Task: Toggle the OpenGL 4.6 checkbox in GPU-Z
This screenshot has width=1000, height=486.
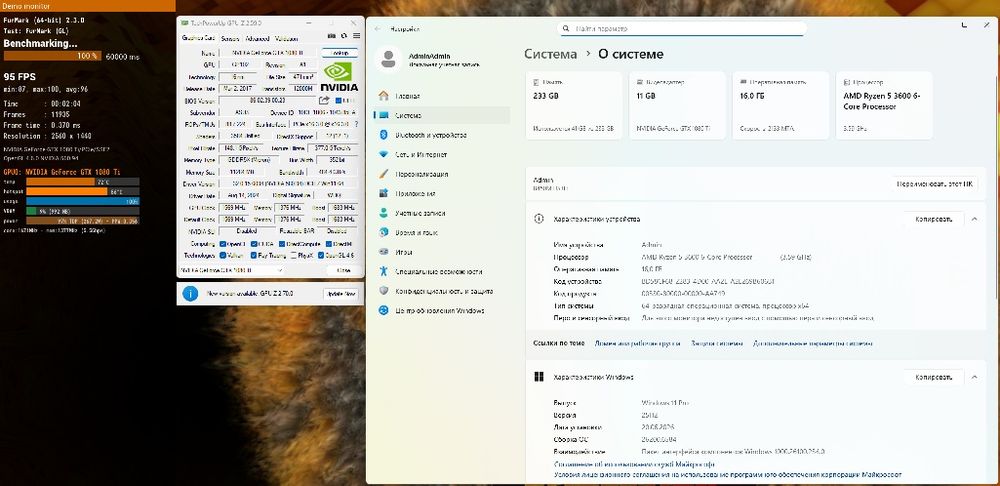Action: (321, 255)
